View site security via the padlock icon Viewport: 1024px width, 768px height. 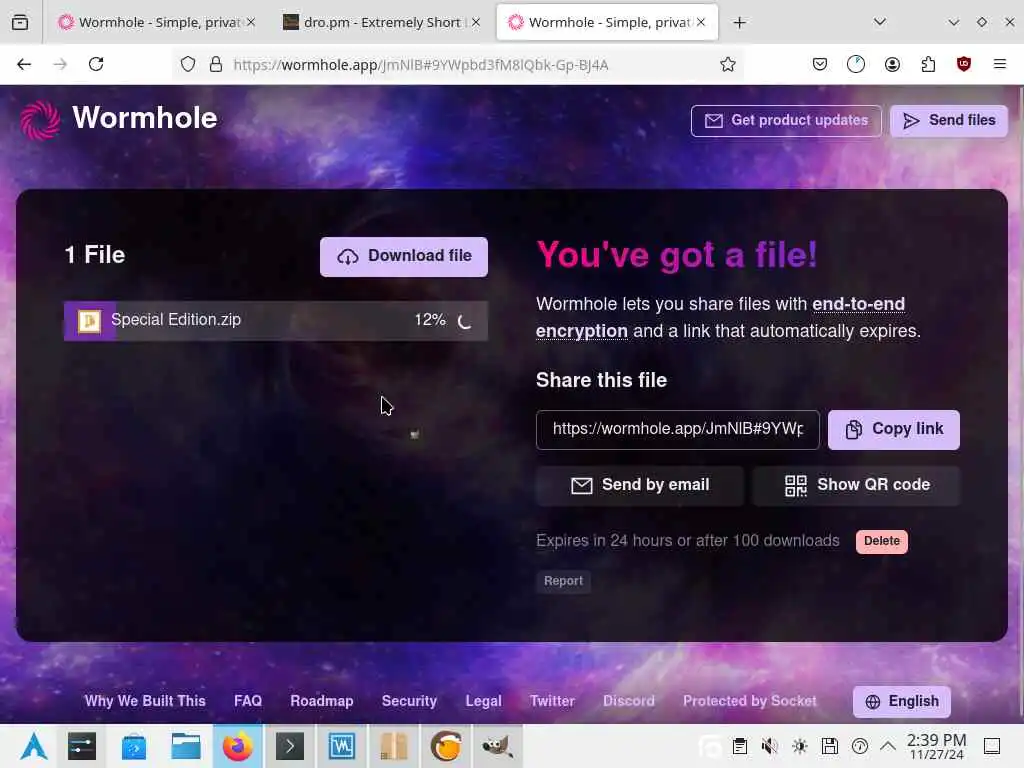point(216,64)
